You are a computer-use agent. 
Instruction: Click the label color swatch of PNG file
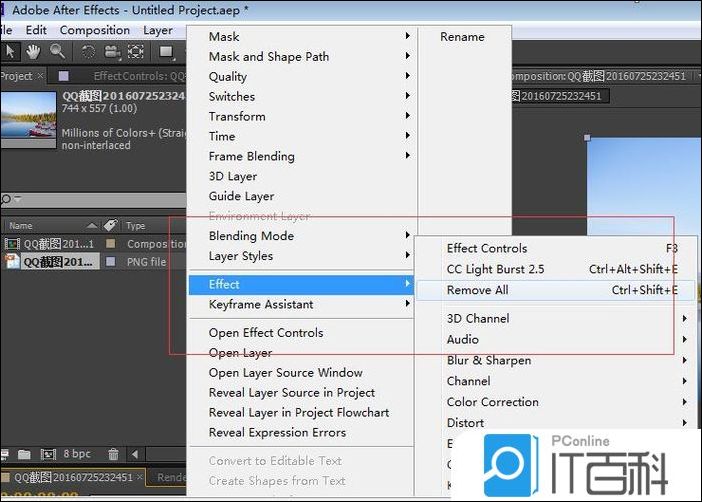[x=111, y=262]
